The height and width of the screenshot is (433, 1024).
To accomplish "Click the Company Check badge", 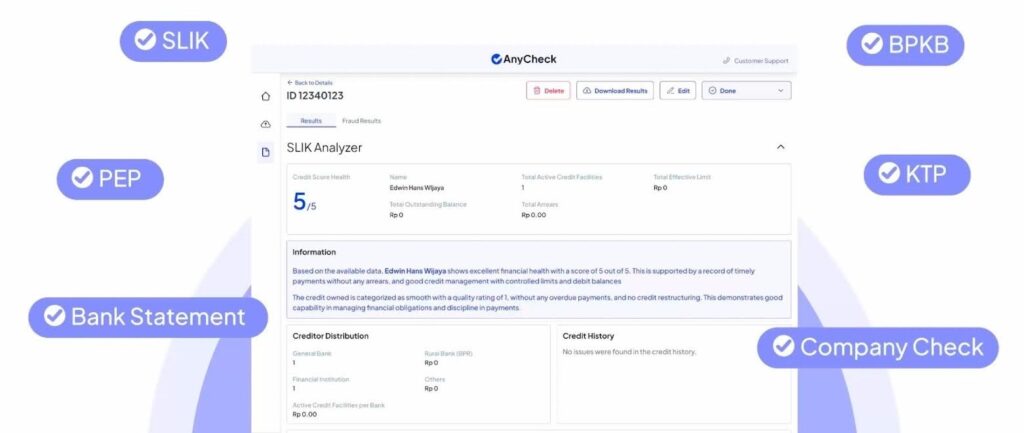I will [878, 347].
